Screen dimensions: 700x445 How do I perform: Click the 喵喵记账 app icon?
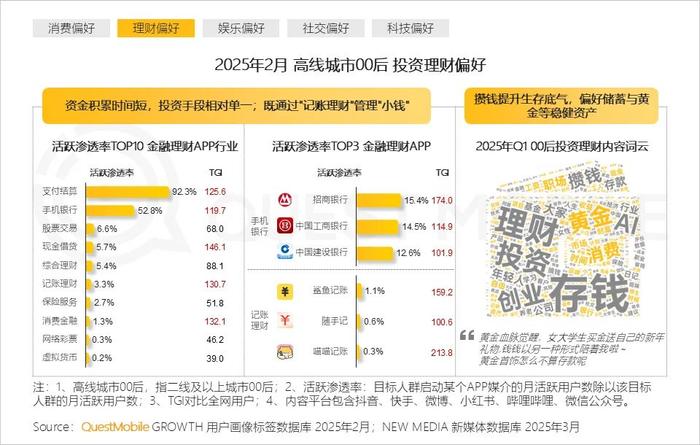285,352
